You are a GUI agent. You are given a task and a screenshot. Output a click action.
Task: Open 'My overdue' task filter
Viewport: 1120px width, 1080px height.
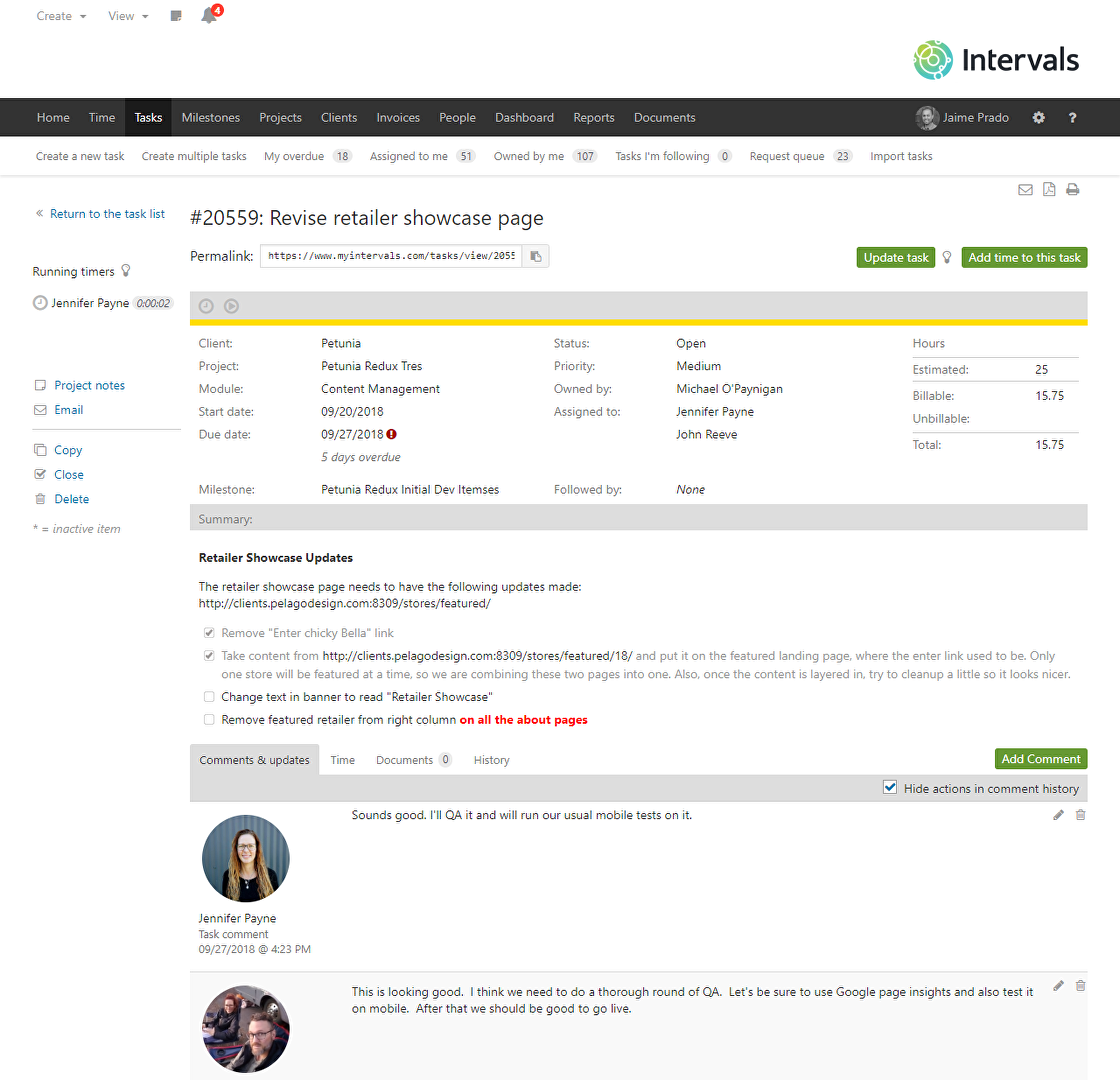point(308,156)
